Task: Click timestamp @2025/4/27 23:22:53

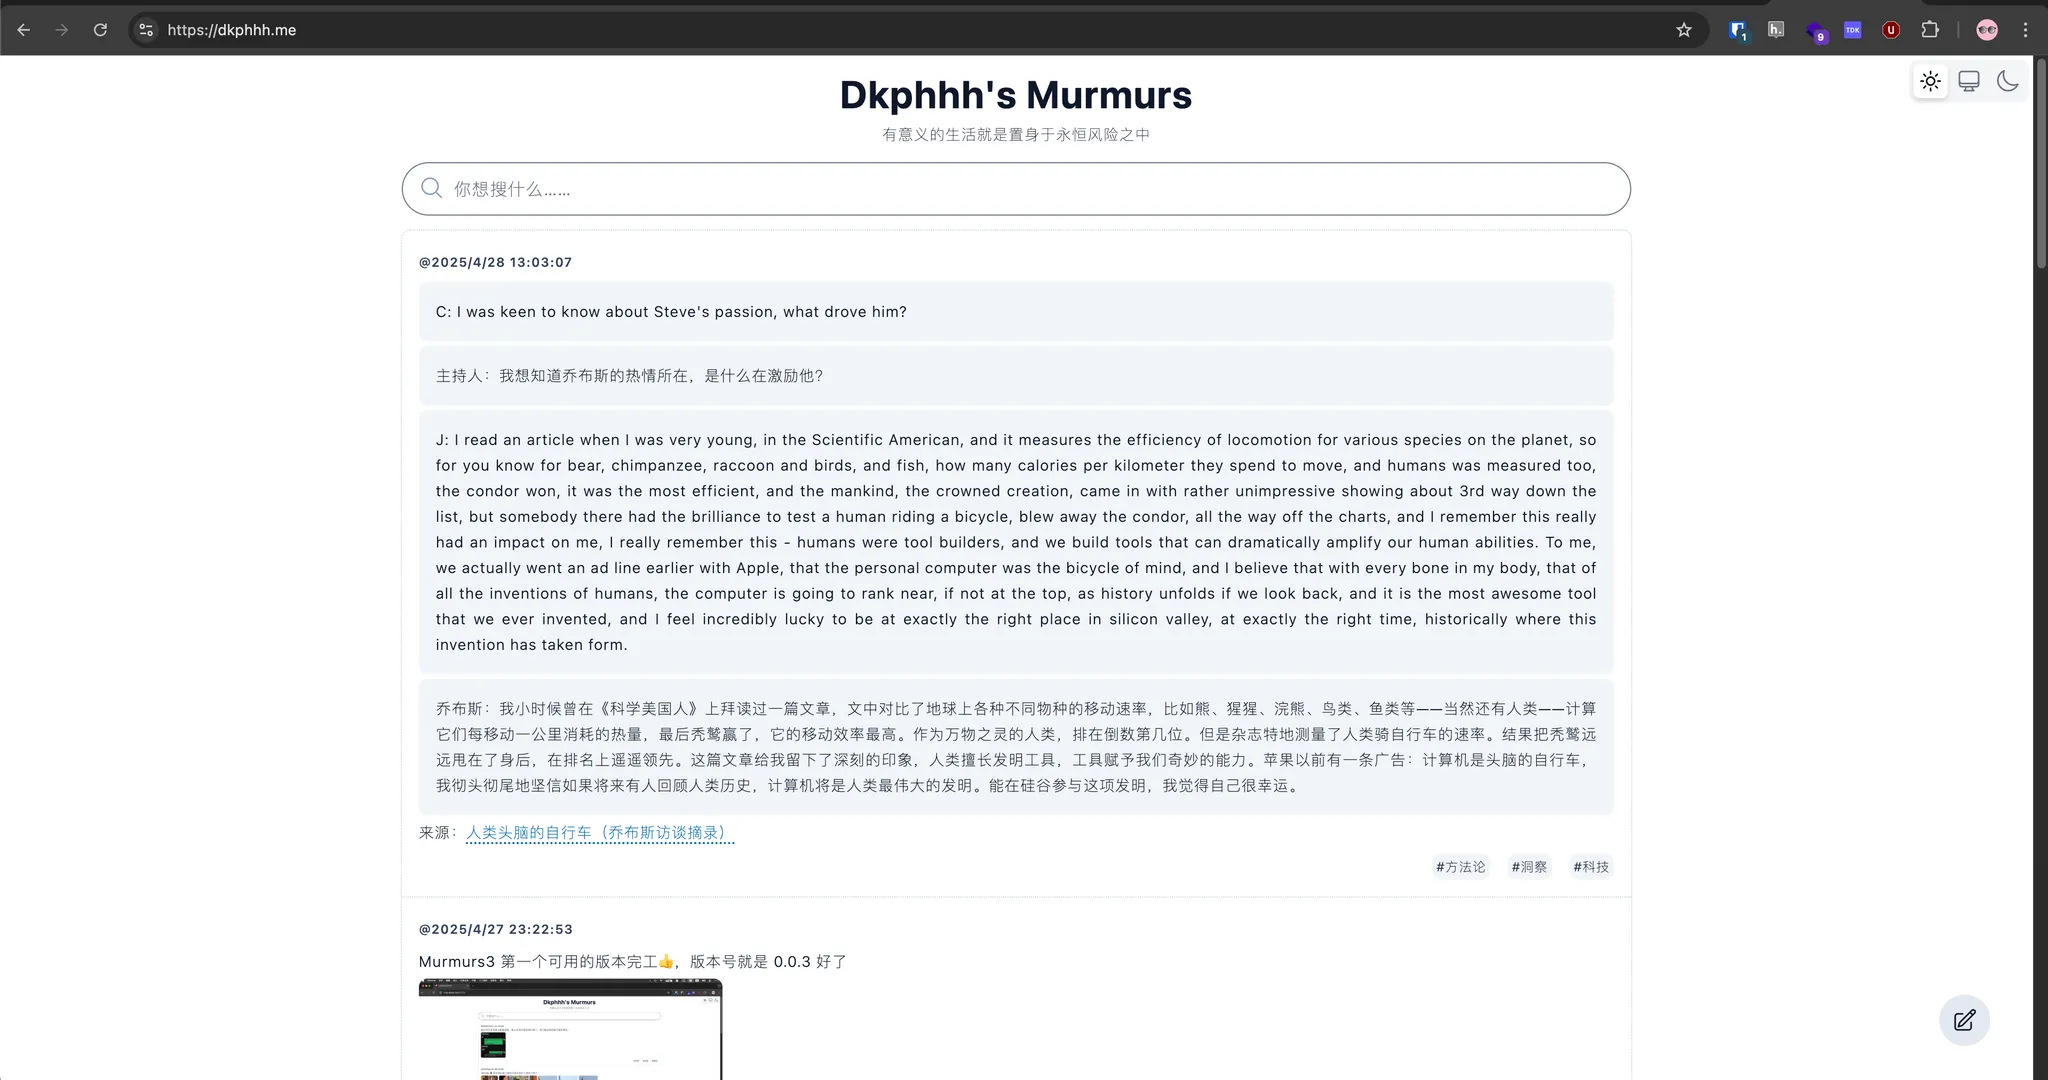Action: click(x=495, y=929)
